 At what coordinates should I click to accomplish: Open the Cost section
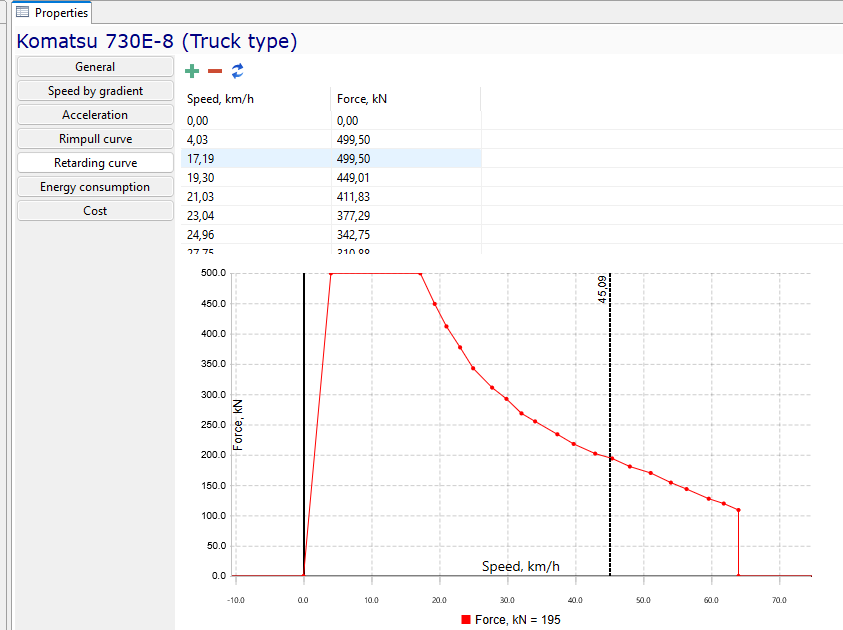click(95, 211)
